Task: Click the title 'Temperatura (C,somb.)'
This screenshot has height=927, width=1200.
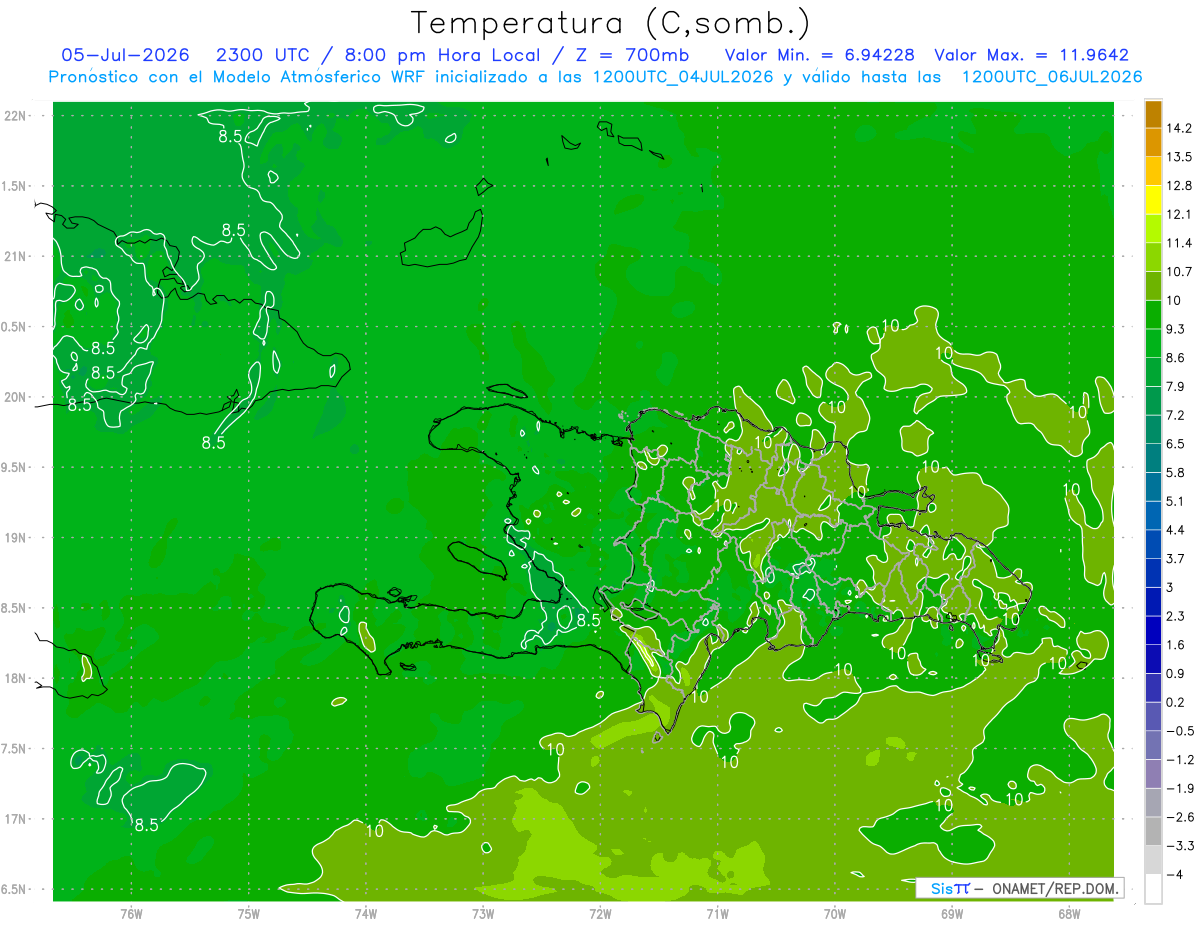Action: coord(610,23)
